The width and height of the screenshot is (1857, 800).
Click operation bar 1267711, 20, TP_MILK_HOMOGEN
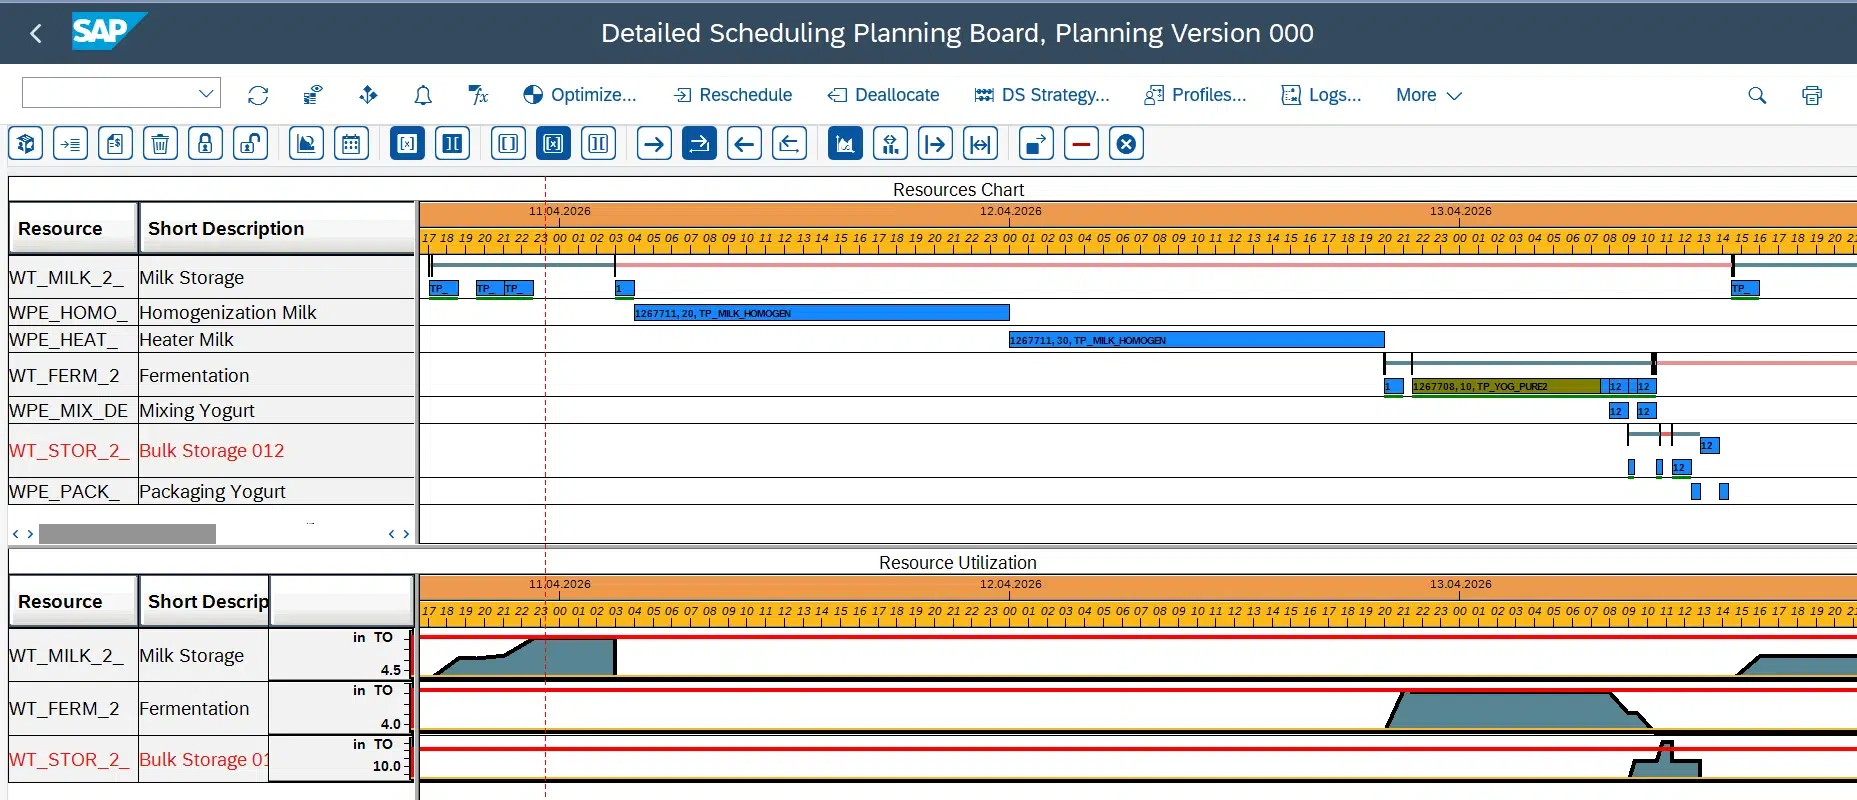tap(822, 313)
